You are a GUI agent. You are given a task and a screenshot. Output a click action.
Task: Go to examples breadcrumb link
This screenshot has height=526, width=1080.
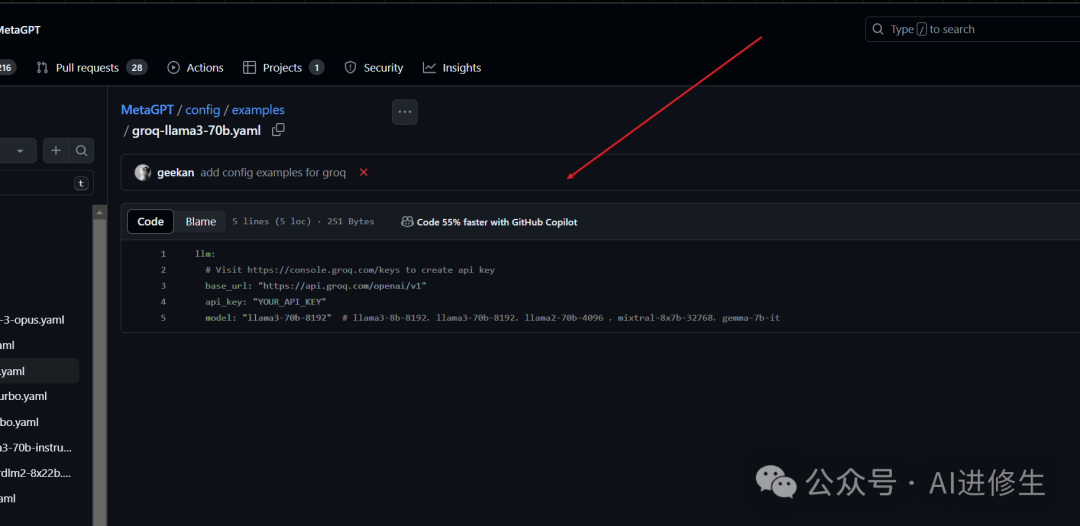click(x=258, y=109)
